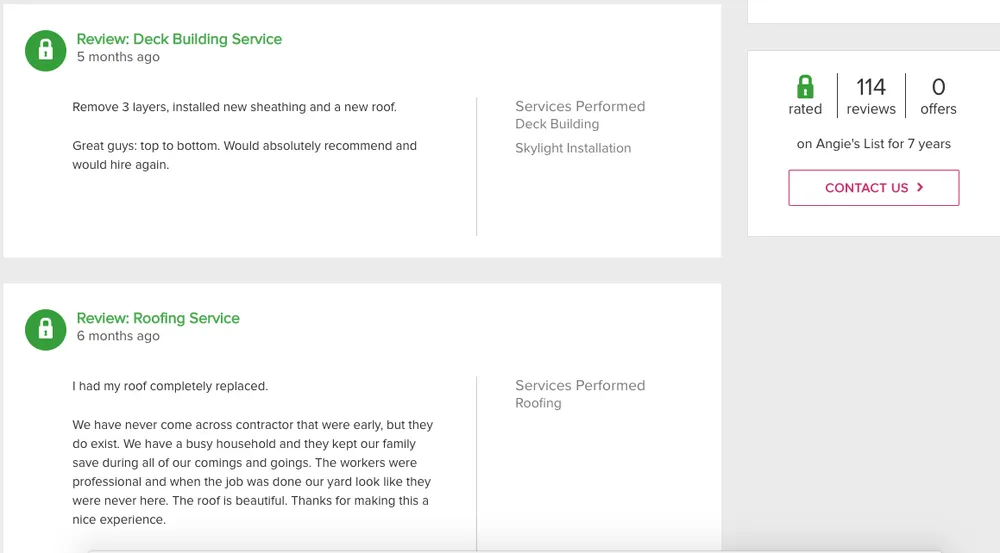Select the Roofing service performed entry
Image resolution: width=1000 pixels, height=553 pixels.
coord(538,403)
